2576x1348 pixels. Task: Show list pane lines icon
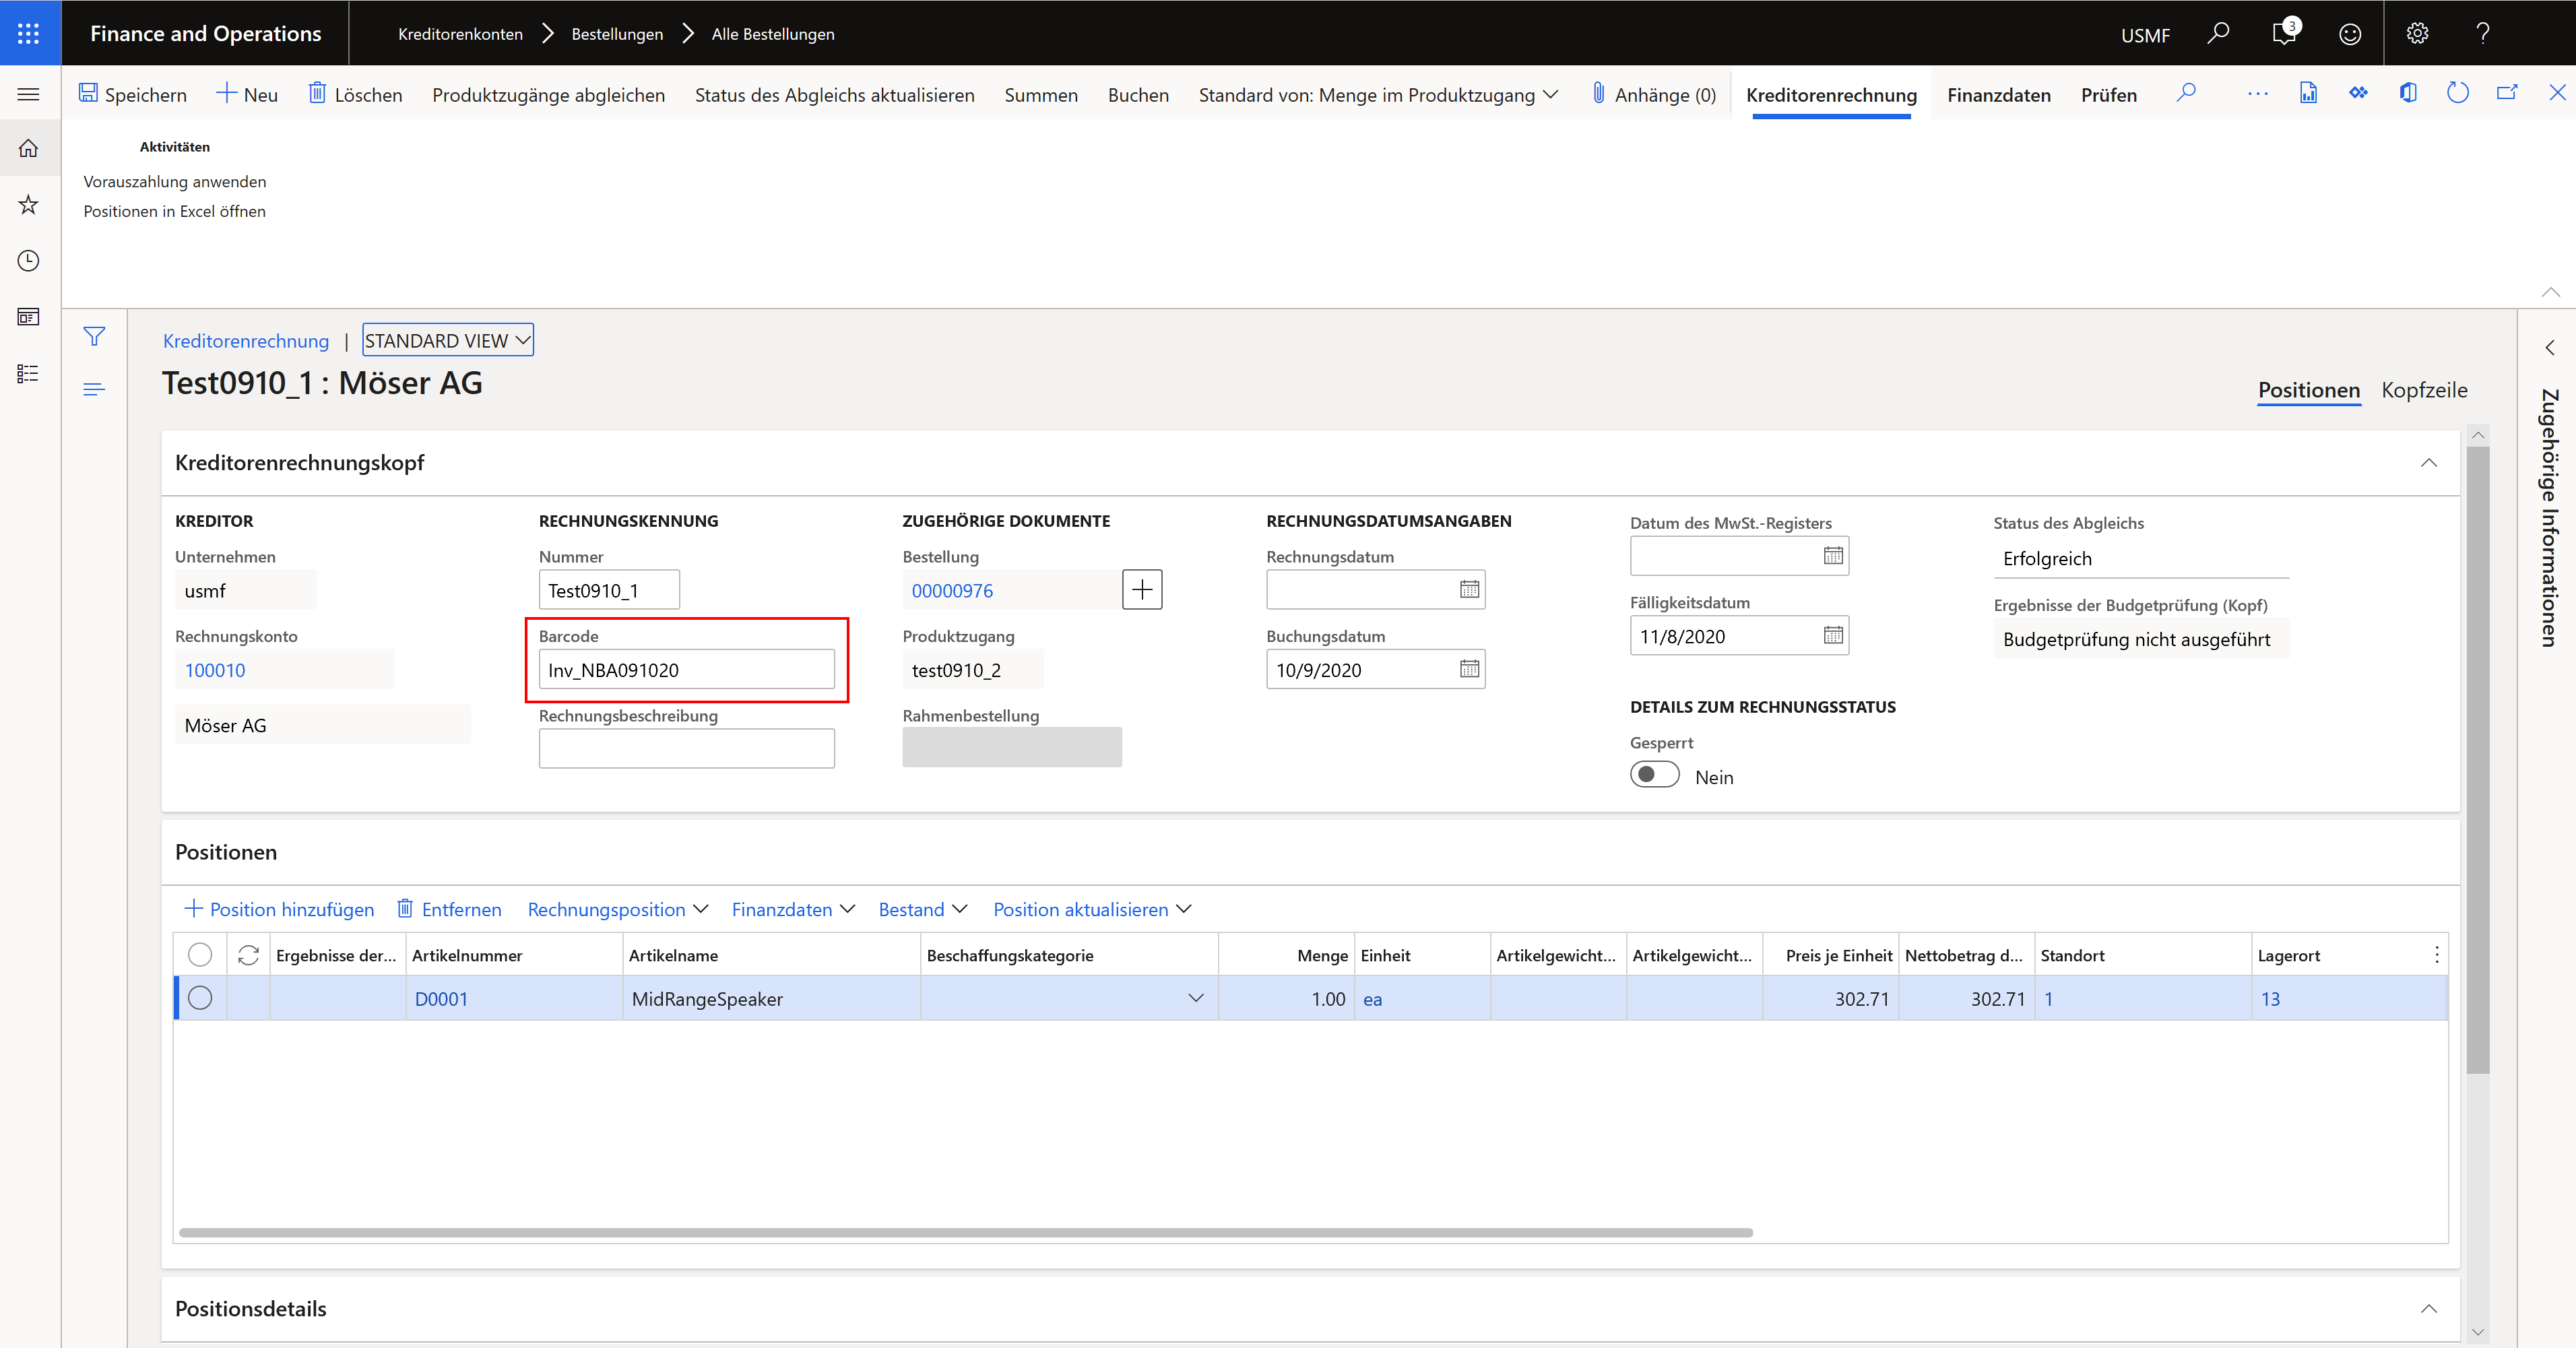point(94,389)
